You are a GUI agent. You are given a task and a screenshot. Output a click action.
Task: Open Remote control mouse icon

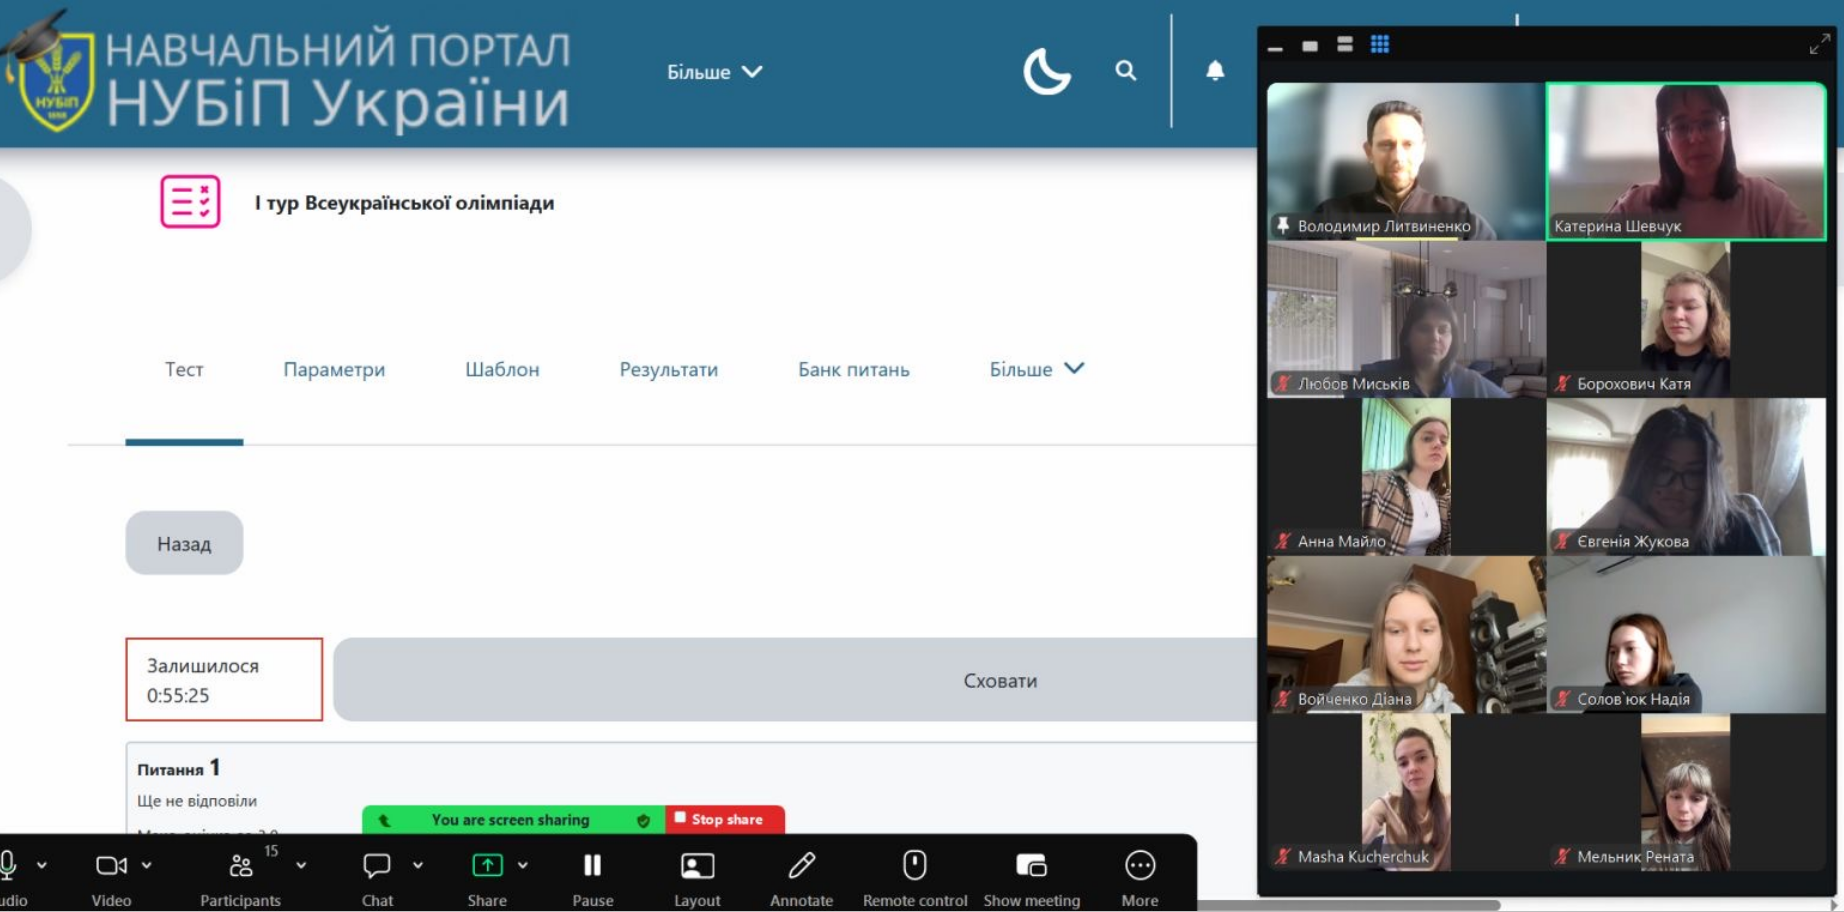pyautogui.click(x=915, y=865)
